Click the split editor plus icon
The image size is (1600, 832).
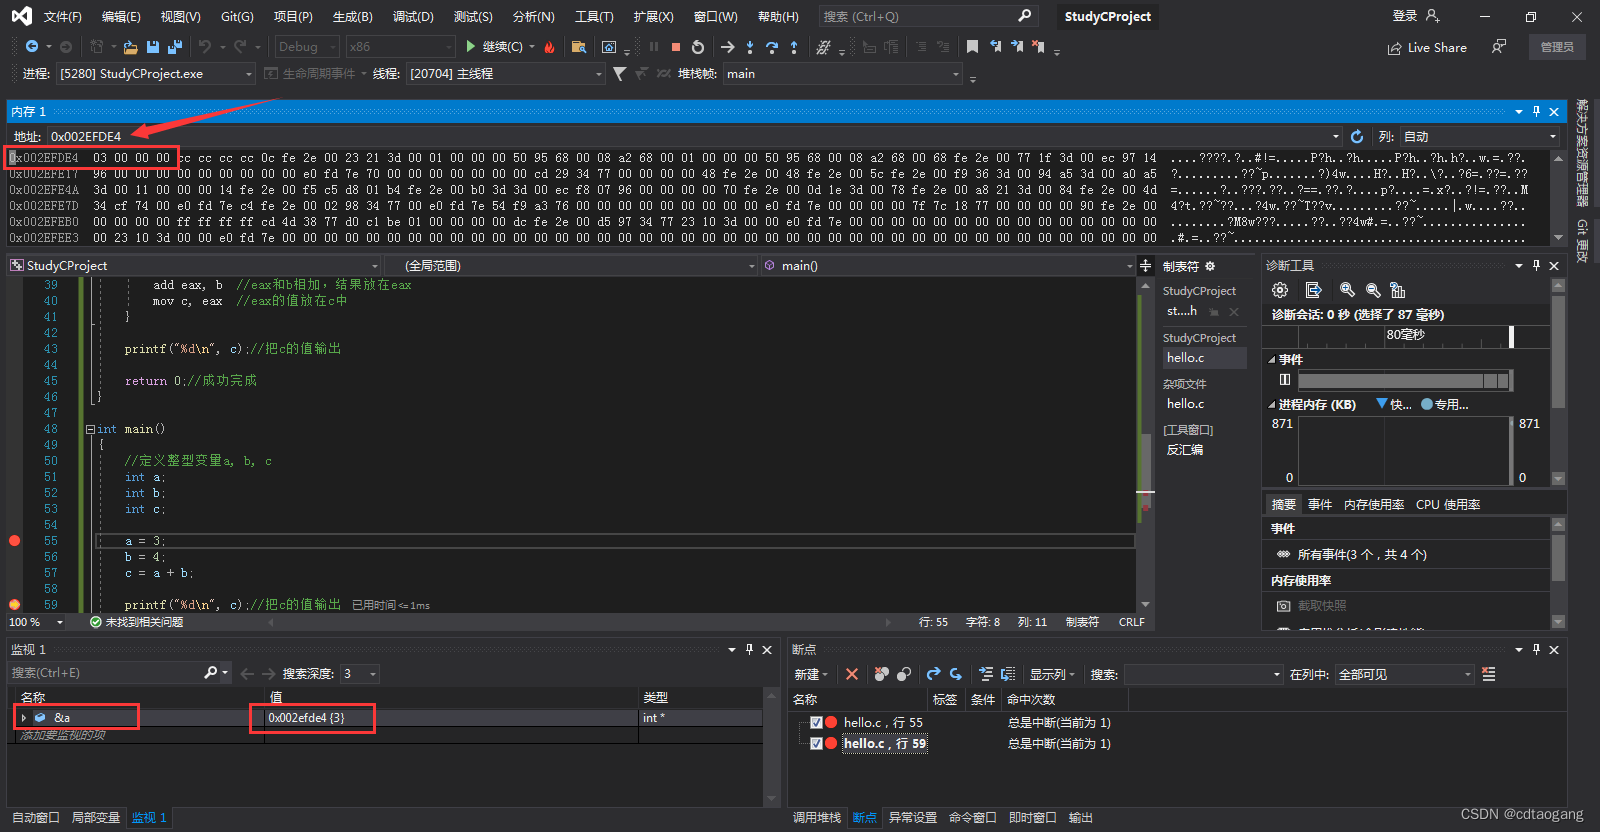[x=1146, y=265]
